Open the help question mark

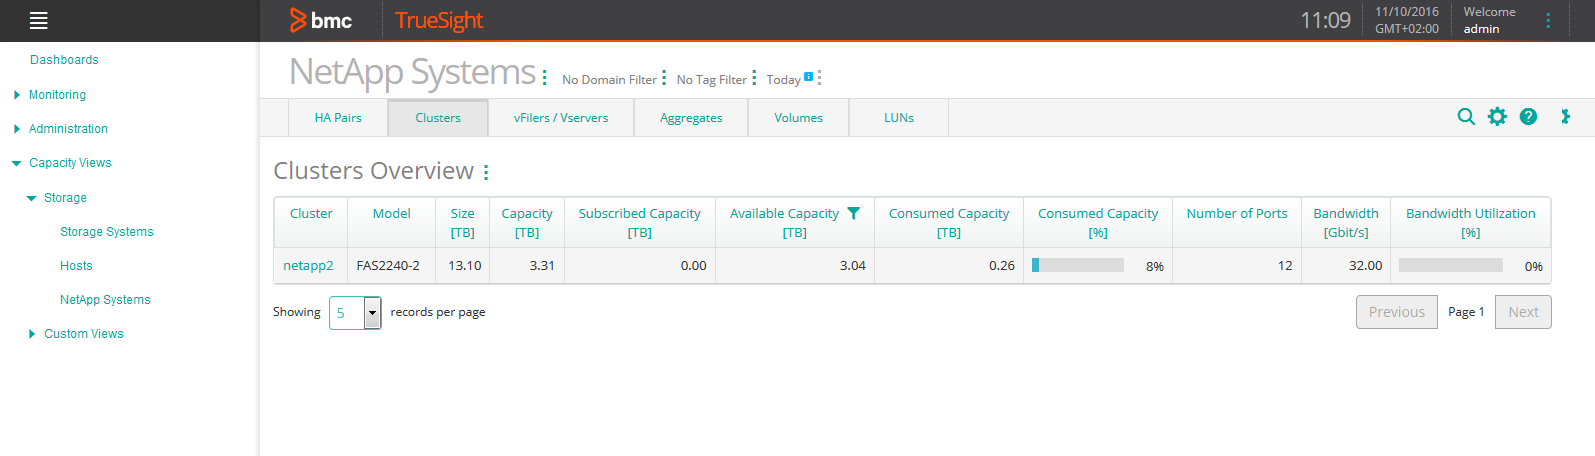[x=1528, y=117]
